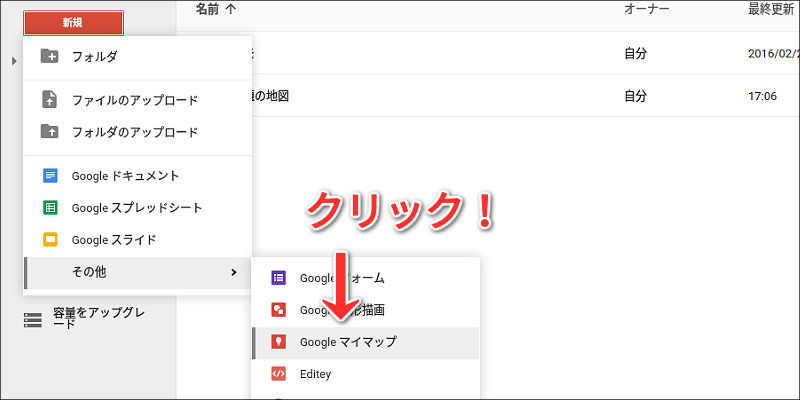
Task: Sort by the 名前 column header
Action: 207,10
